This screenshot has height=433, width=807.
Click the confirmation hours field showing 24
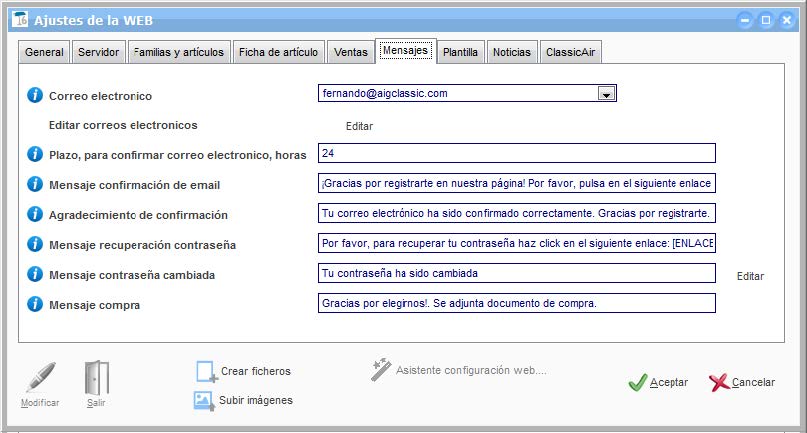coord(516,153)
